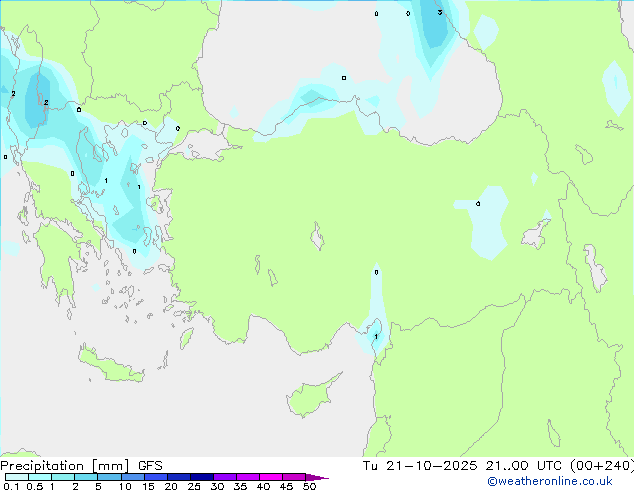Click the 0.1–0.5 mm legend color swatch

(x=17, y=477)
